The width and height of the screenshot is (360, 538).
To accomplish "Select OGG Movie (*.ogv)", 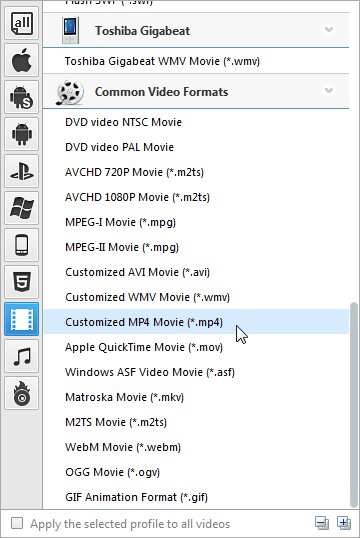I will coord(196,472).
